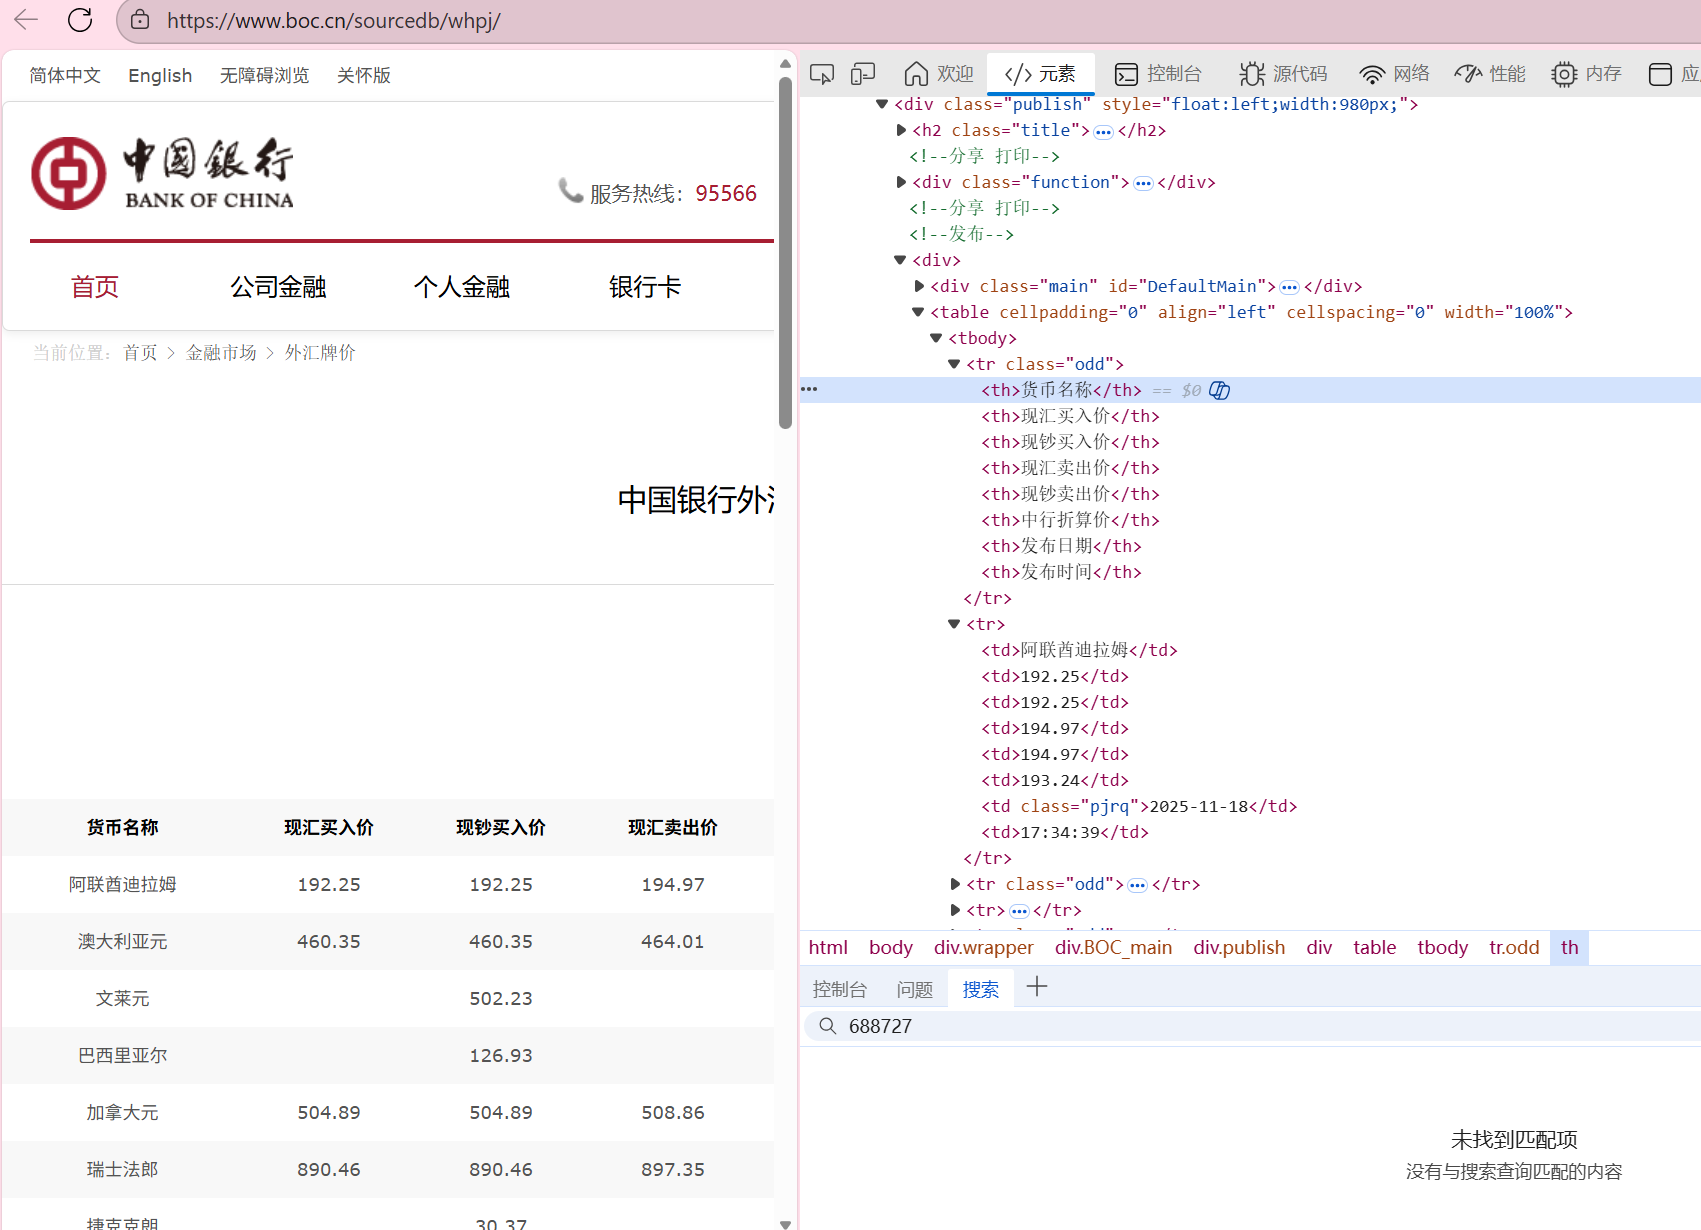This screenshot has width=1701, height=1230.
Task: Click the 货币名称 table header
Action: tap(122, 828)
